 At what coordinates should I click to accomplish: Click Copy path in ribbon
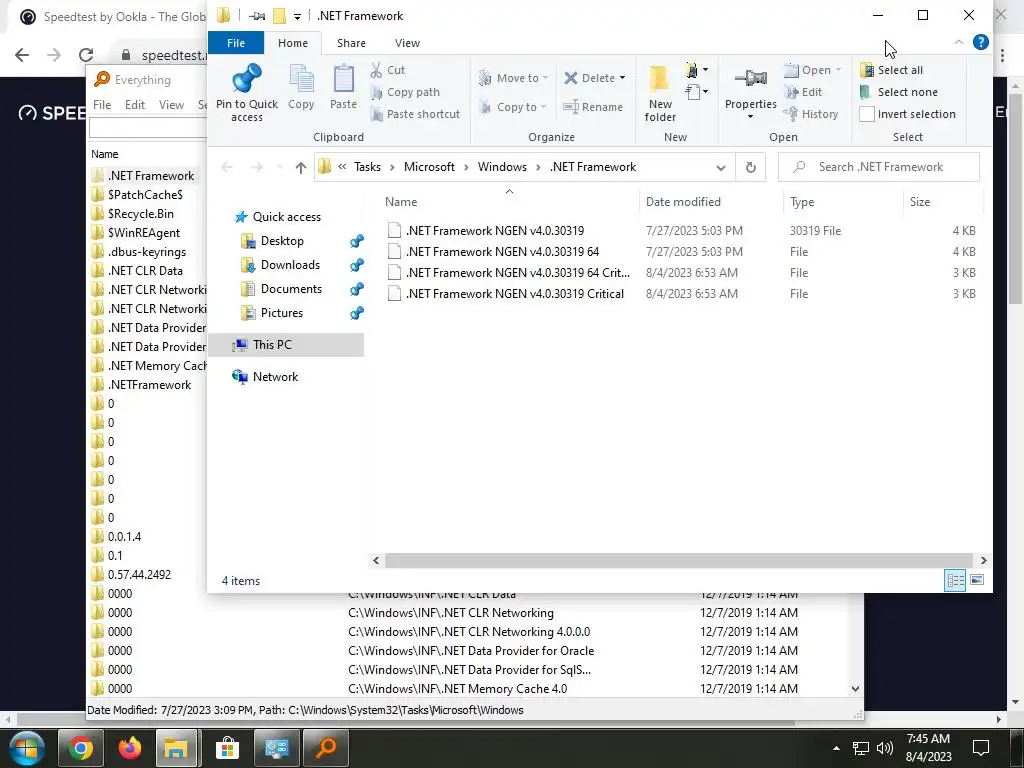(x=405, y=92)
